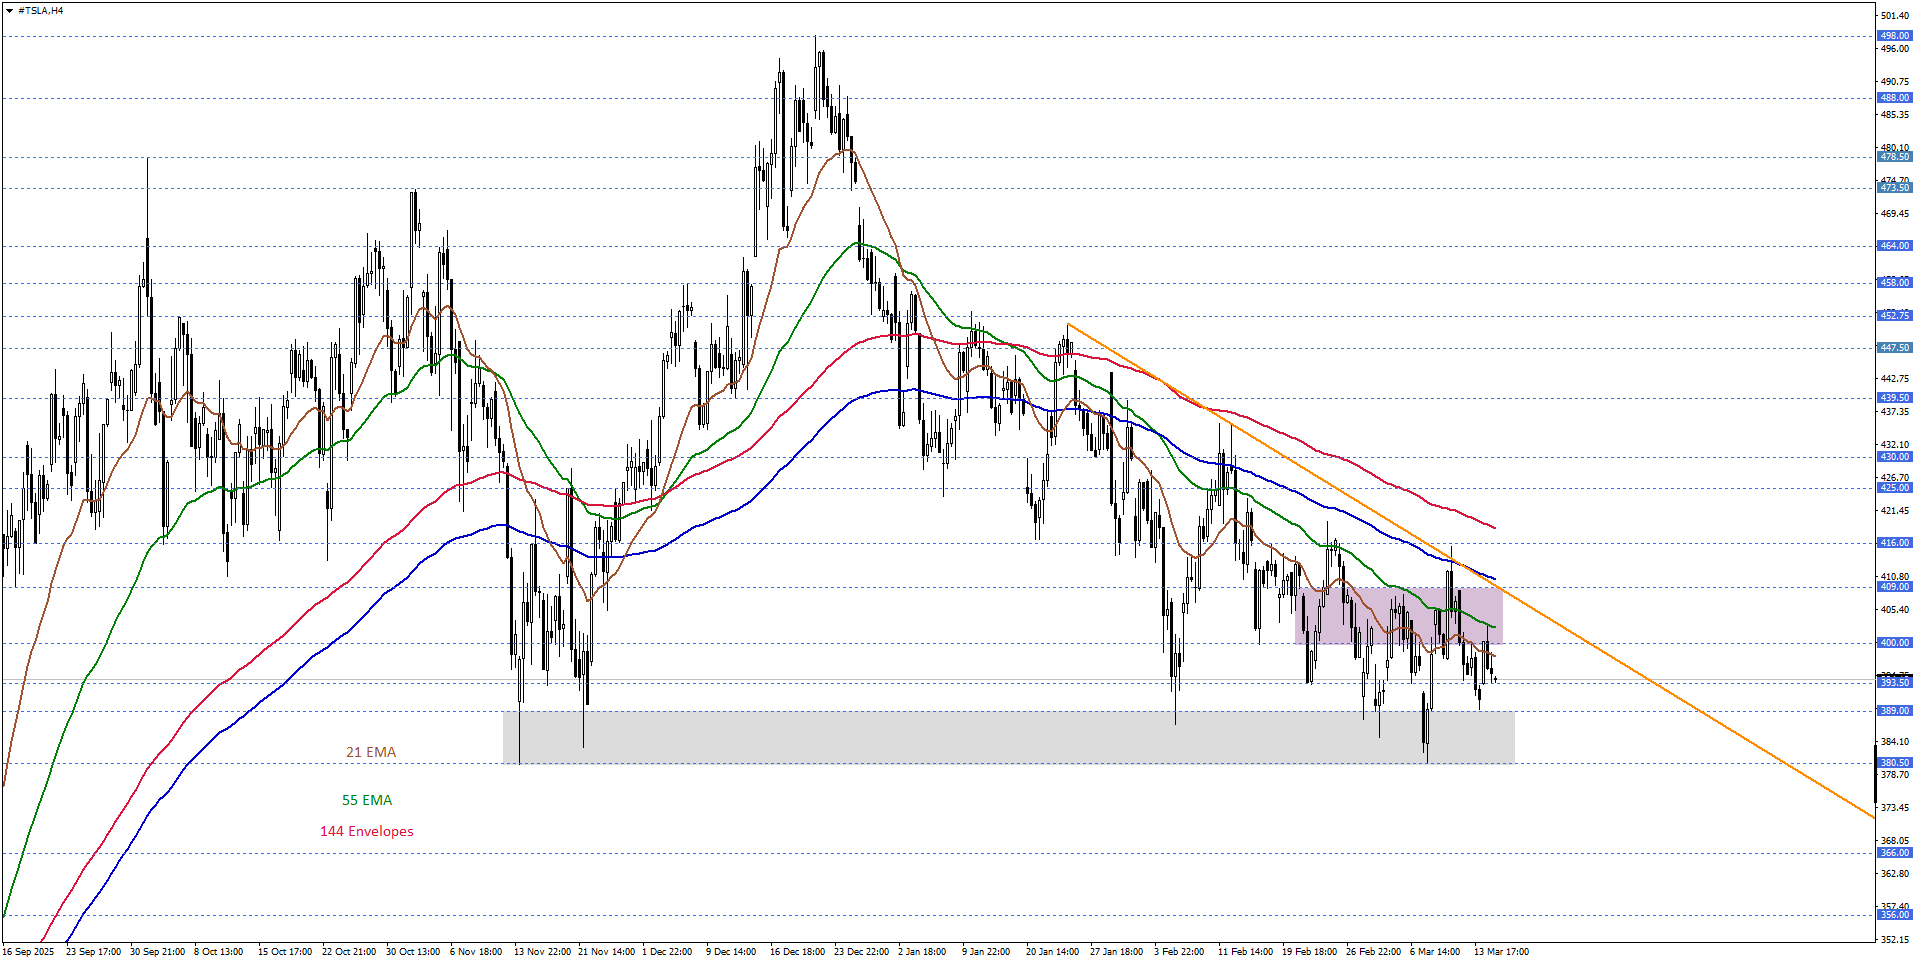This screenshot has width=1916, height=963.
Task: Click the 3 Feb 22:00 time axis label
Action: tap(1179, 952)
